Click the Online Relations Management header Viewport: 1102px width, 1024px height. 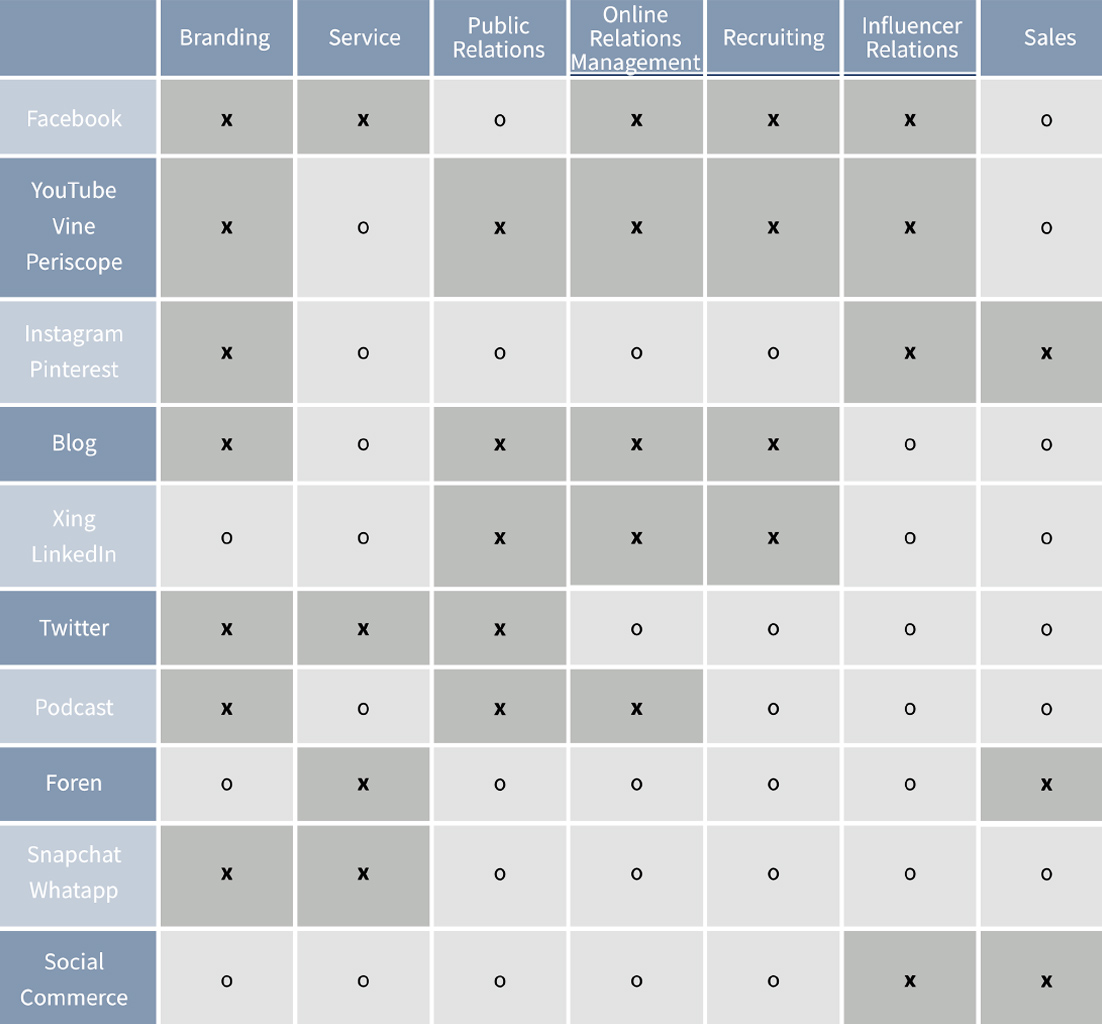(x=636, y=38)
